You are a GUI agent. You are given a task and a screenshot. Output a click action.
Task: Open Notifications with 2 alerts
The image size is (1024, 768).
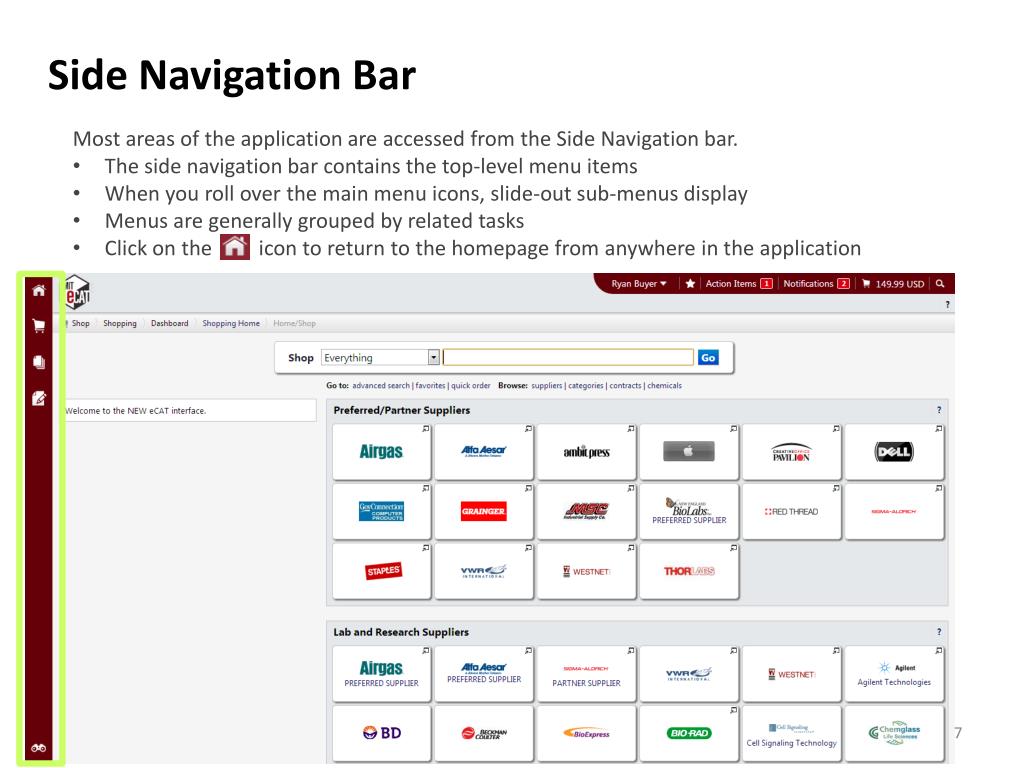pos(816,283)
